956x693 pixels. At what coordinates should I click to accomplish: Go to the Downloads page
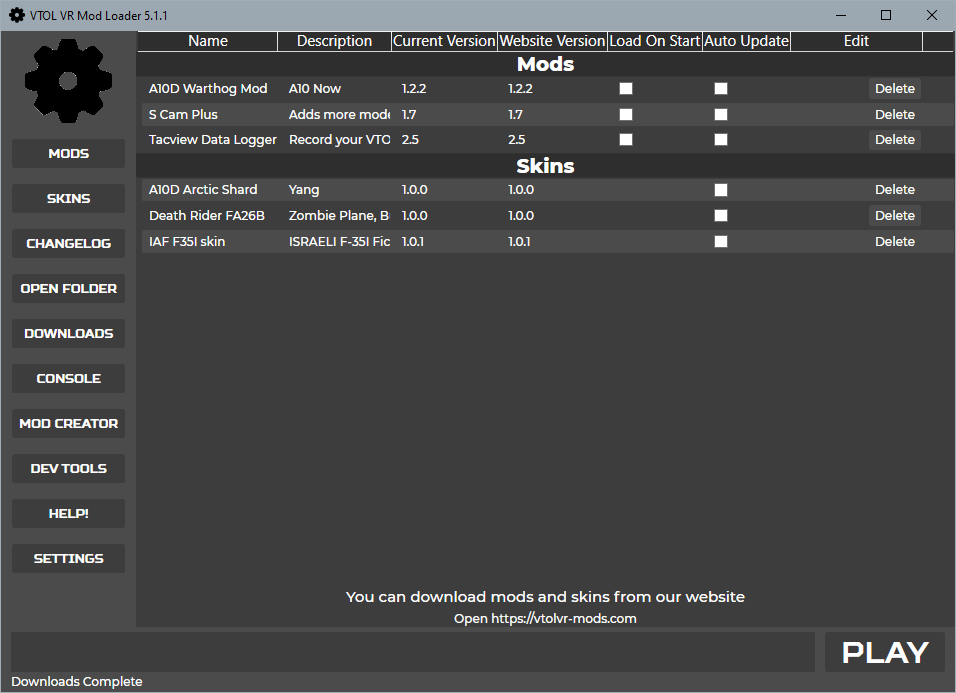coord(68,334)
